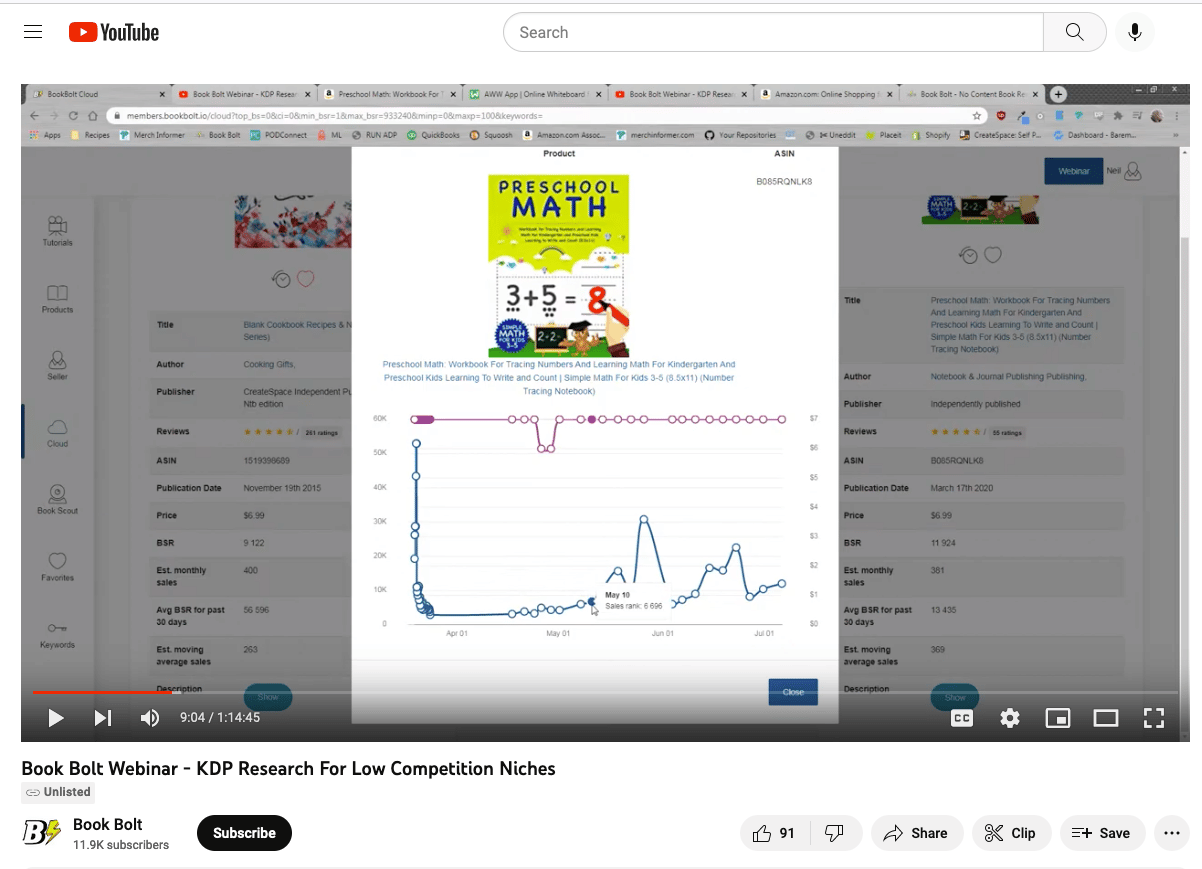Open the Apps bookmark shortcut

pos(46,135)
